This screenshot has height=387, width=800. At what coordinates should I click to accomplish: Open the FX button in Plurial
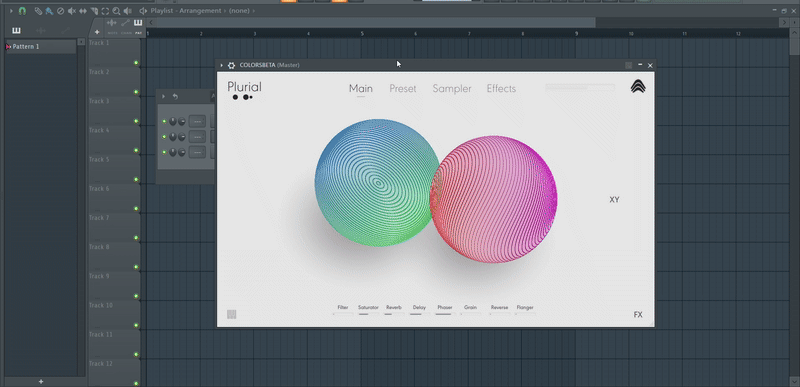[638, 315]
